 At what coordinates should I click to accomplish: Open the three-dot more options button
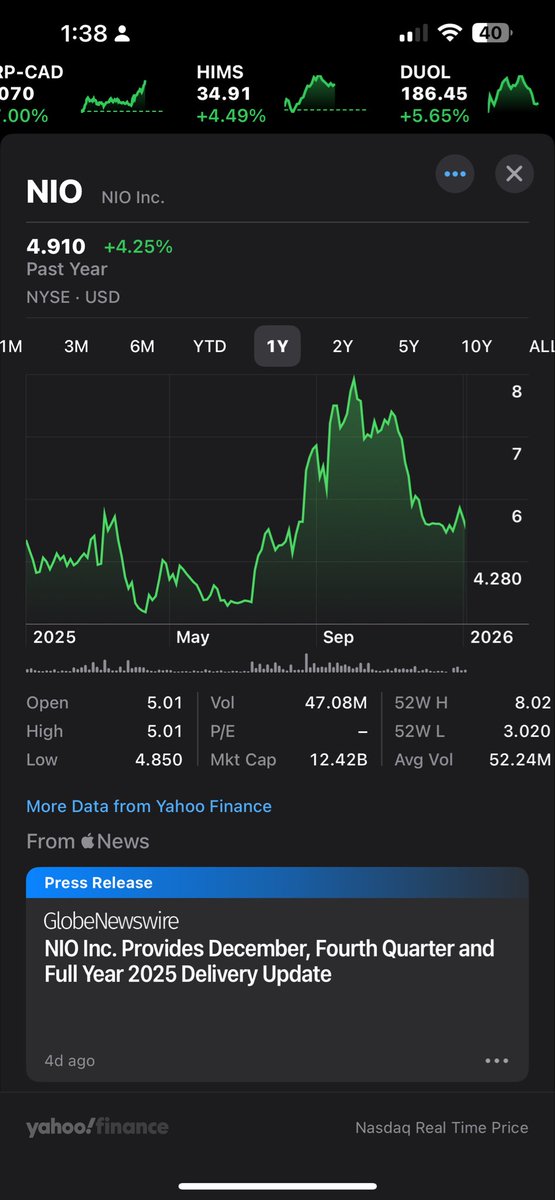(x=455, y=174)
